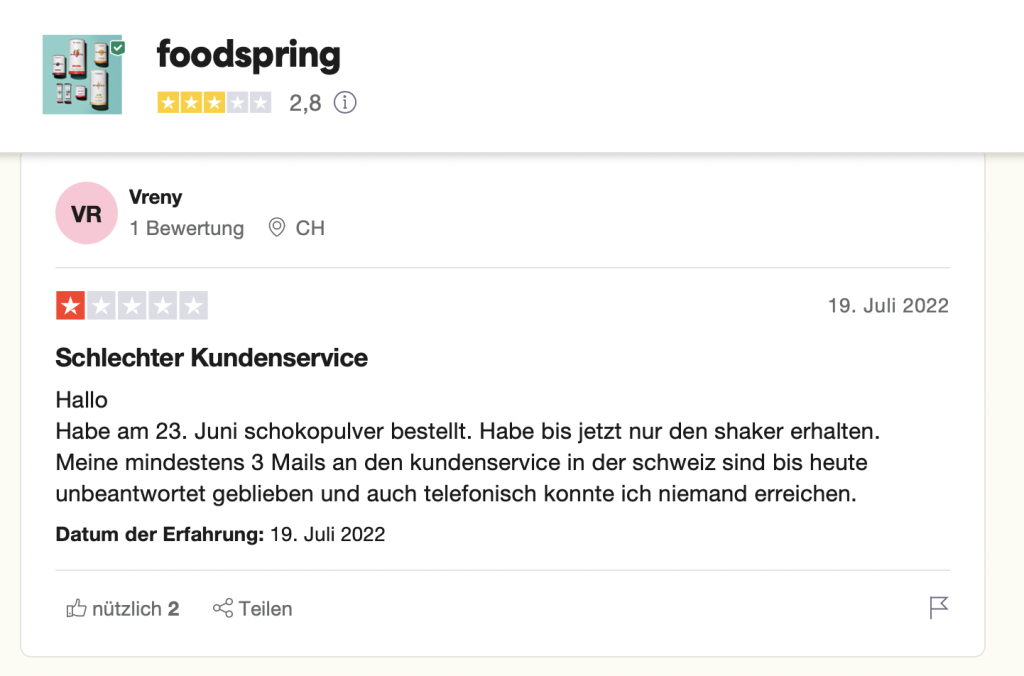Click the VR reviewer avatar
Screen dimensions: 1024x676
click(86, 213)
